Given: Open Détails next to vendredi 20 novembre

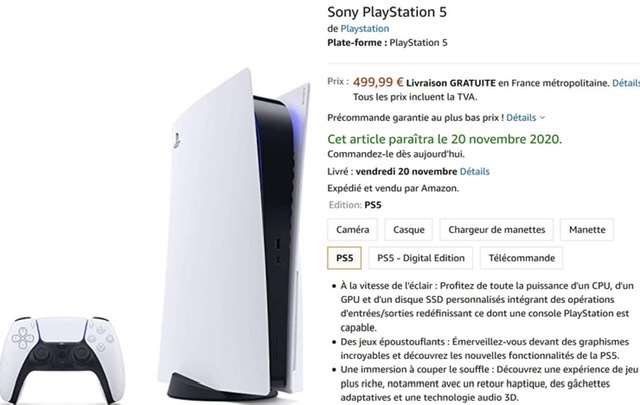Looking at the screenshot, I should click(475, 171).
